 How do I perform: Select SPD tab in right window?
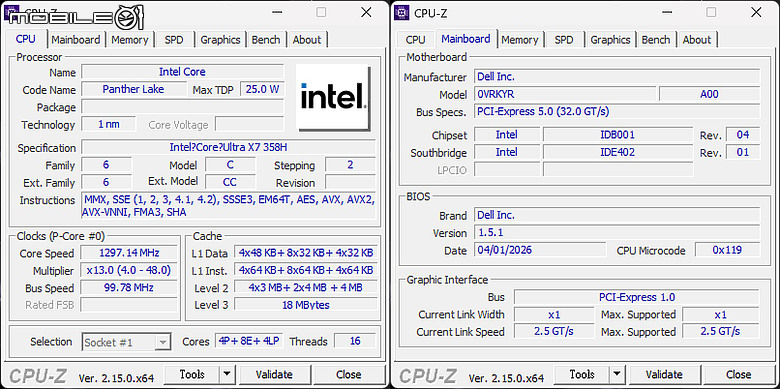pyautogui.click(x=564, y=40)
